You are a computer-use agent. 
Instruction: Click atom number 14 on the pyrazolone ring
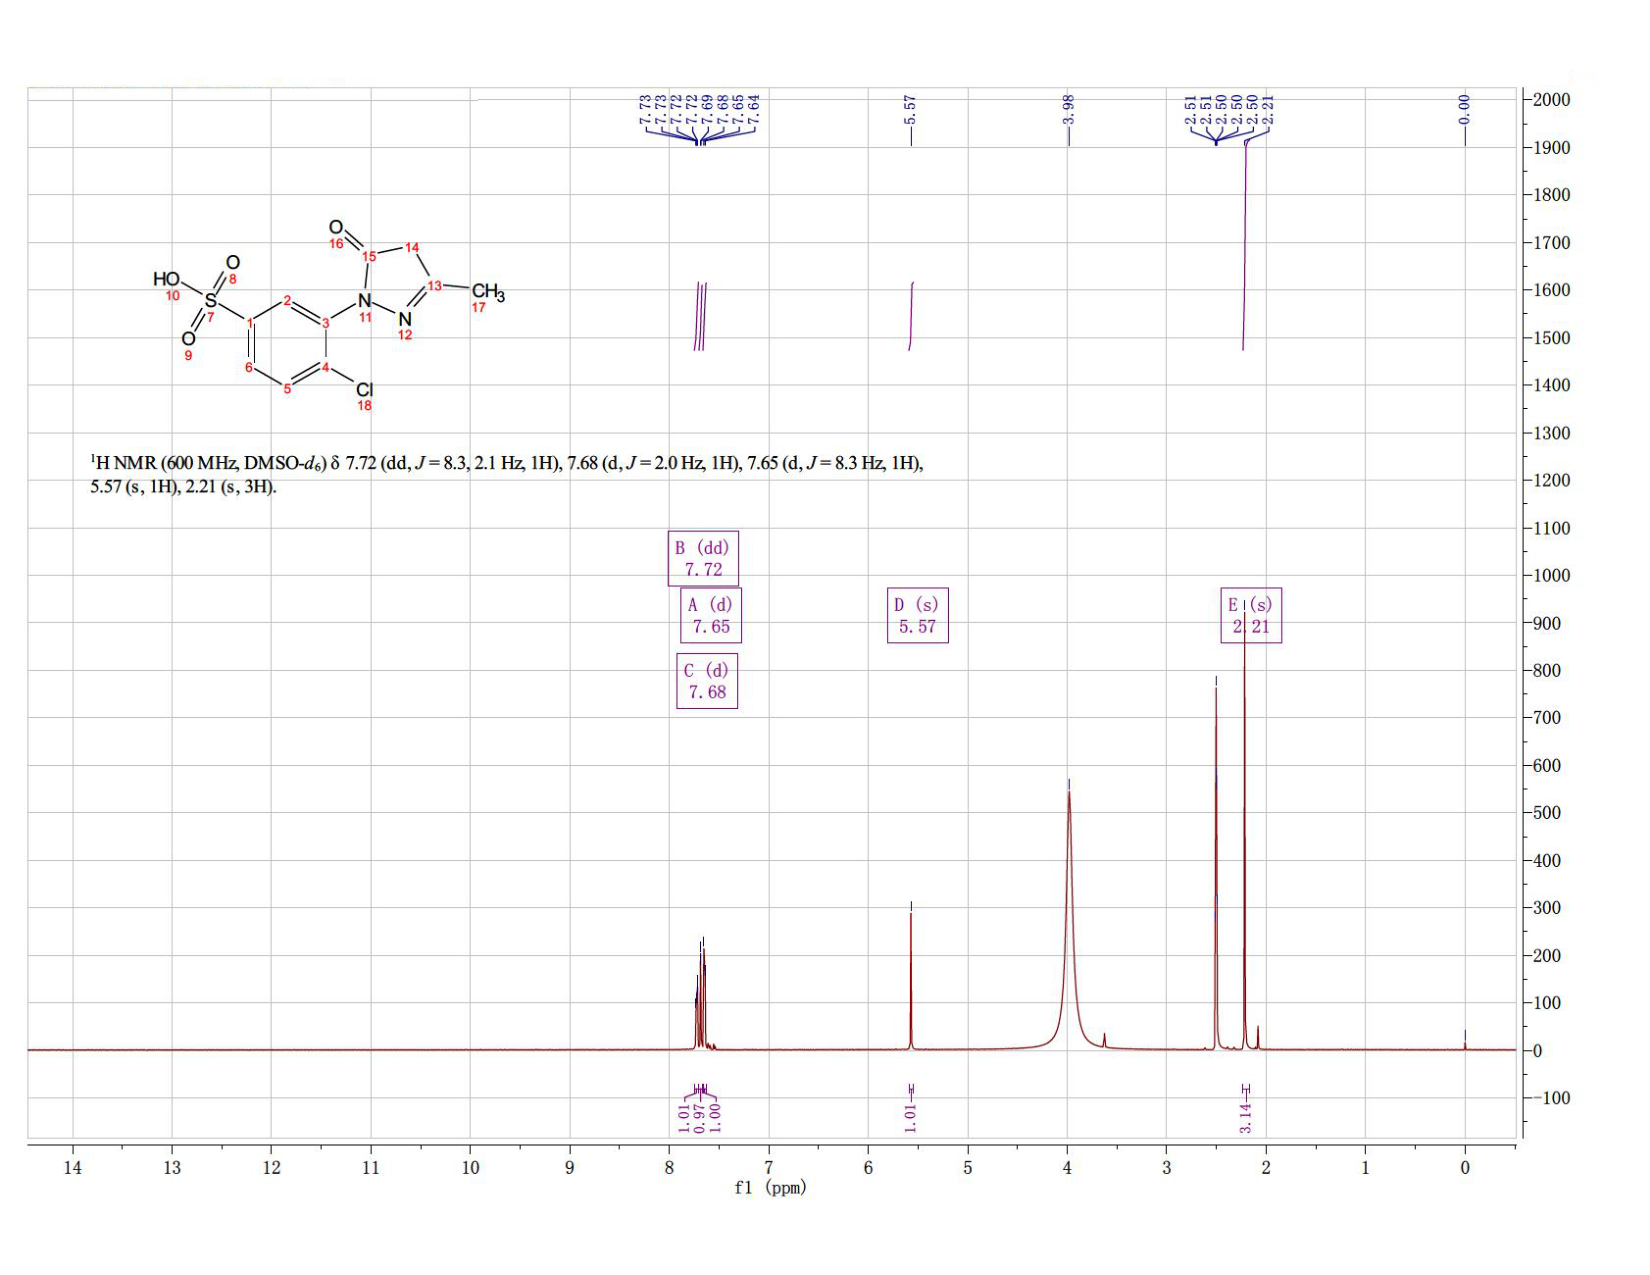[412, 247]
